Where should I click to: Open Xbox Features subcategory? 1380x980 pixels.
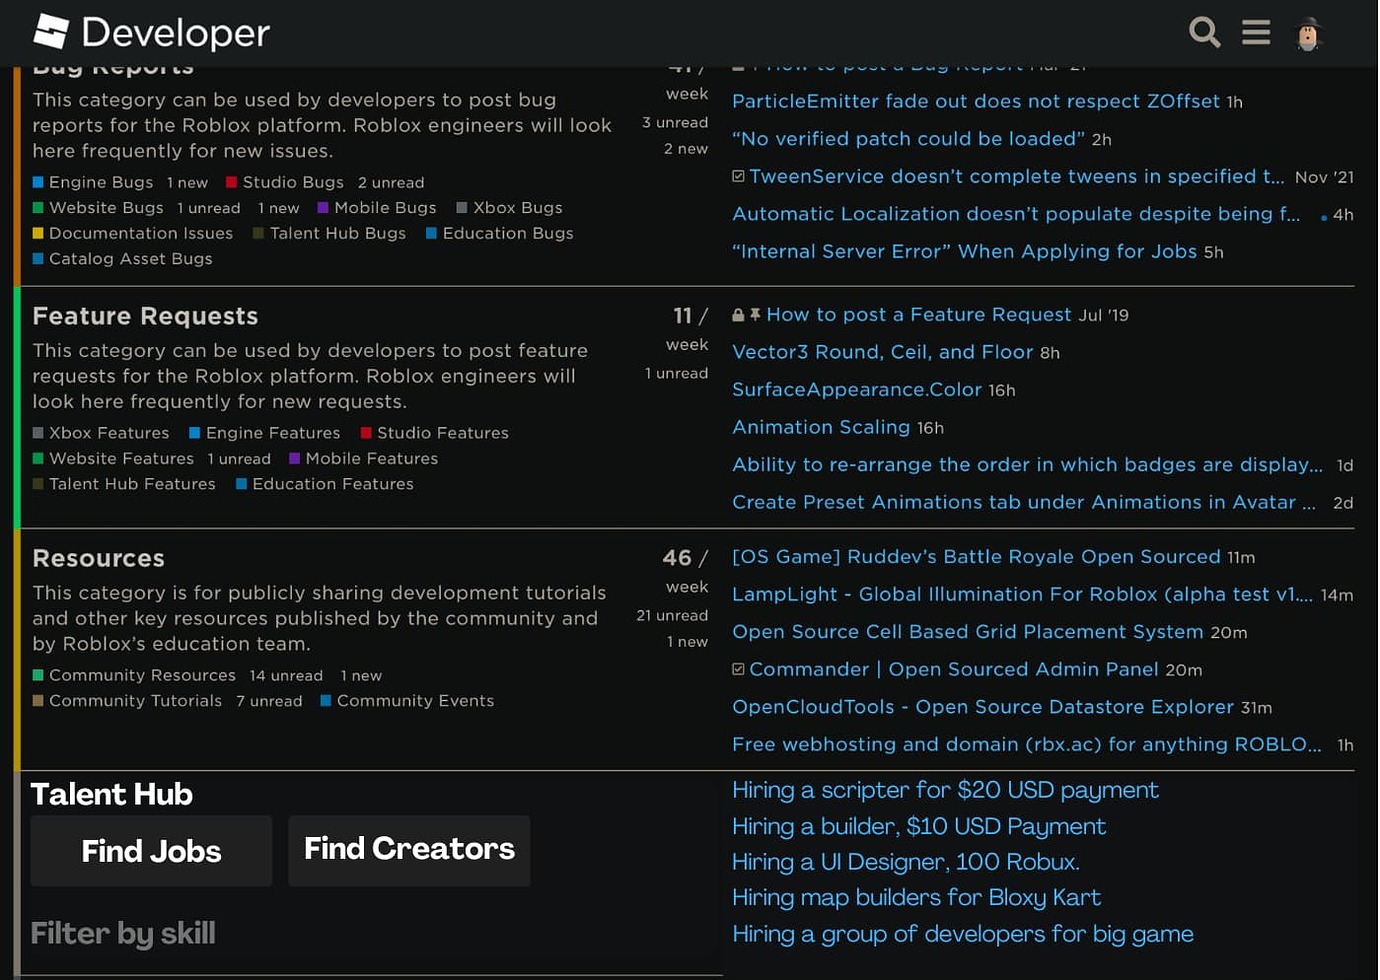click(x=101, y=433)
